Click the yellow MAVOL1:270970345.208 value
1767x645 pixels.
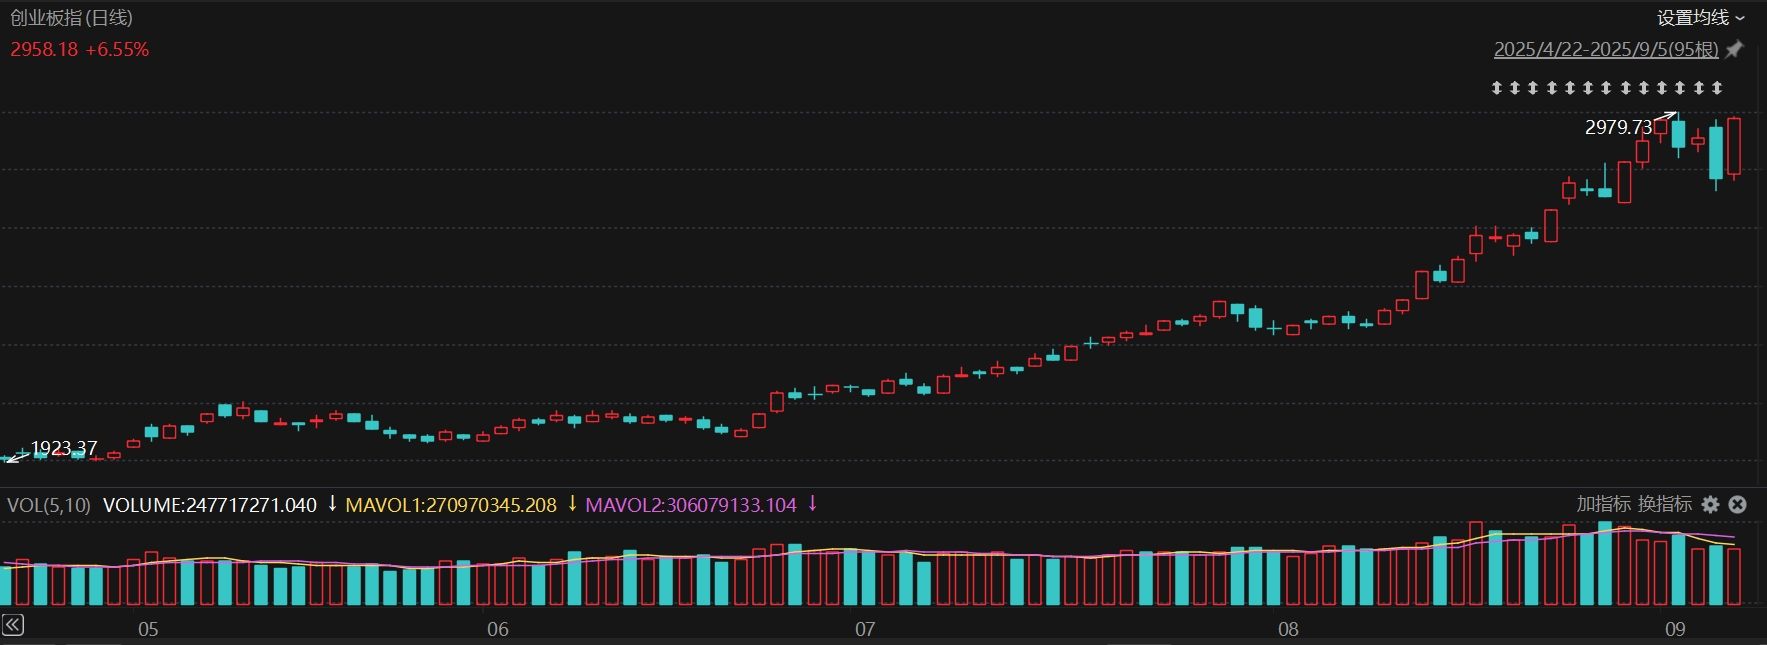pos(451,505)
